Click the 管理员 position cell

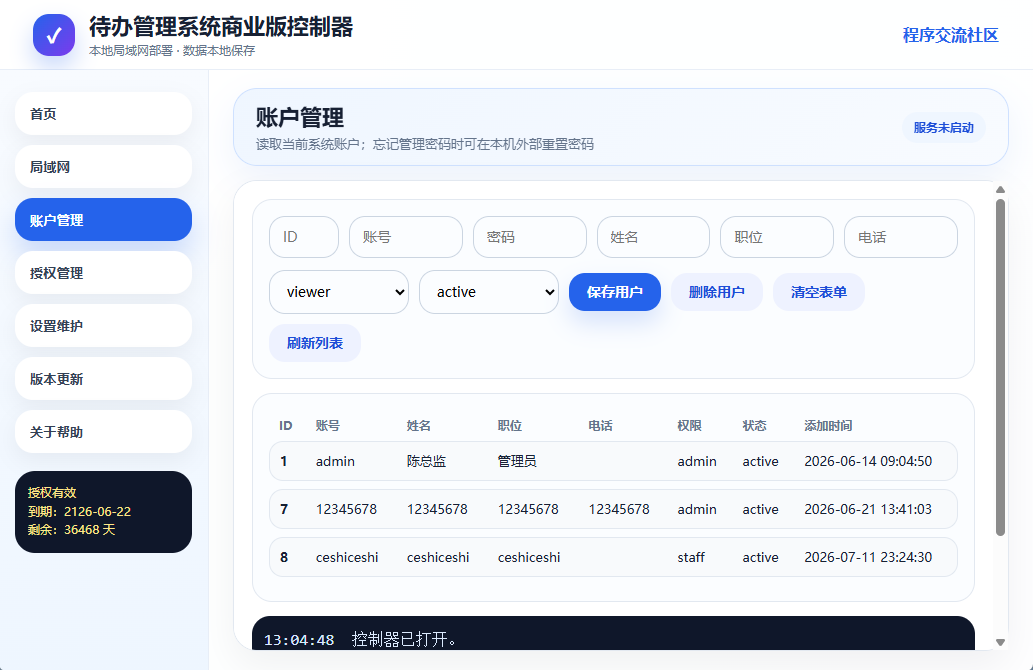516,461
